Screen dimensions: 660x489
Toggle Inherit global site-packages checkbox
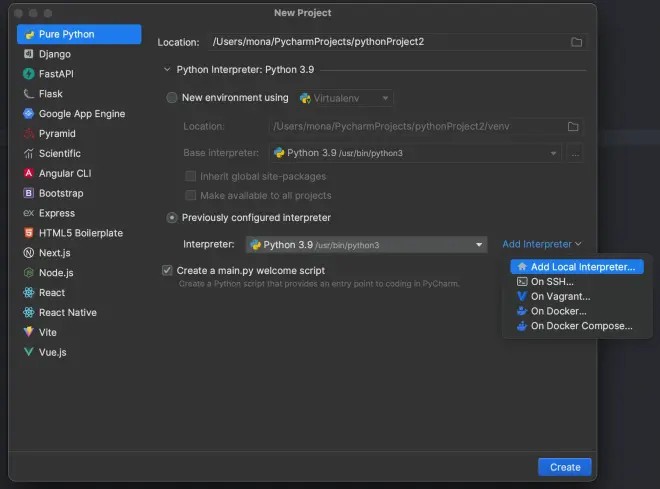[x=191, y=176]
